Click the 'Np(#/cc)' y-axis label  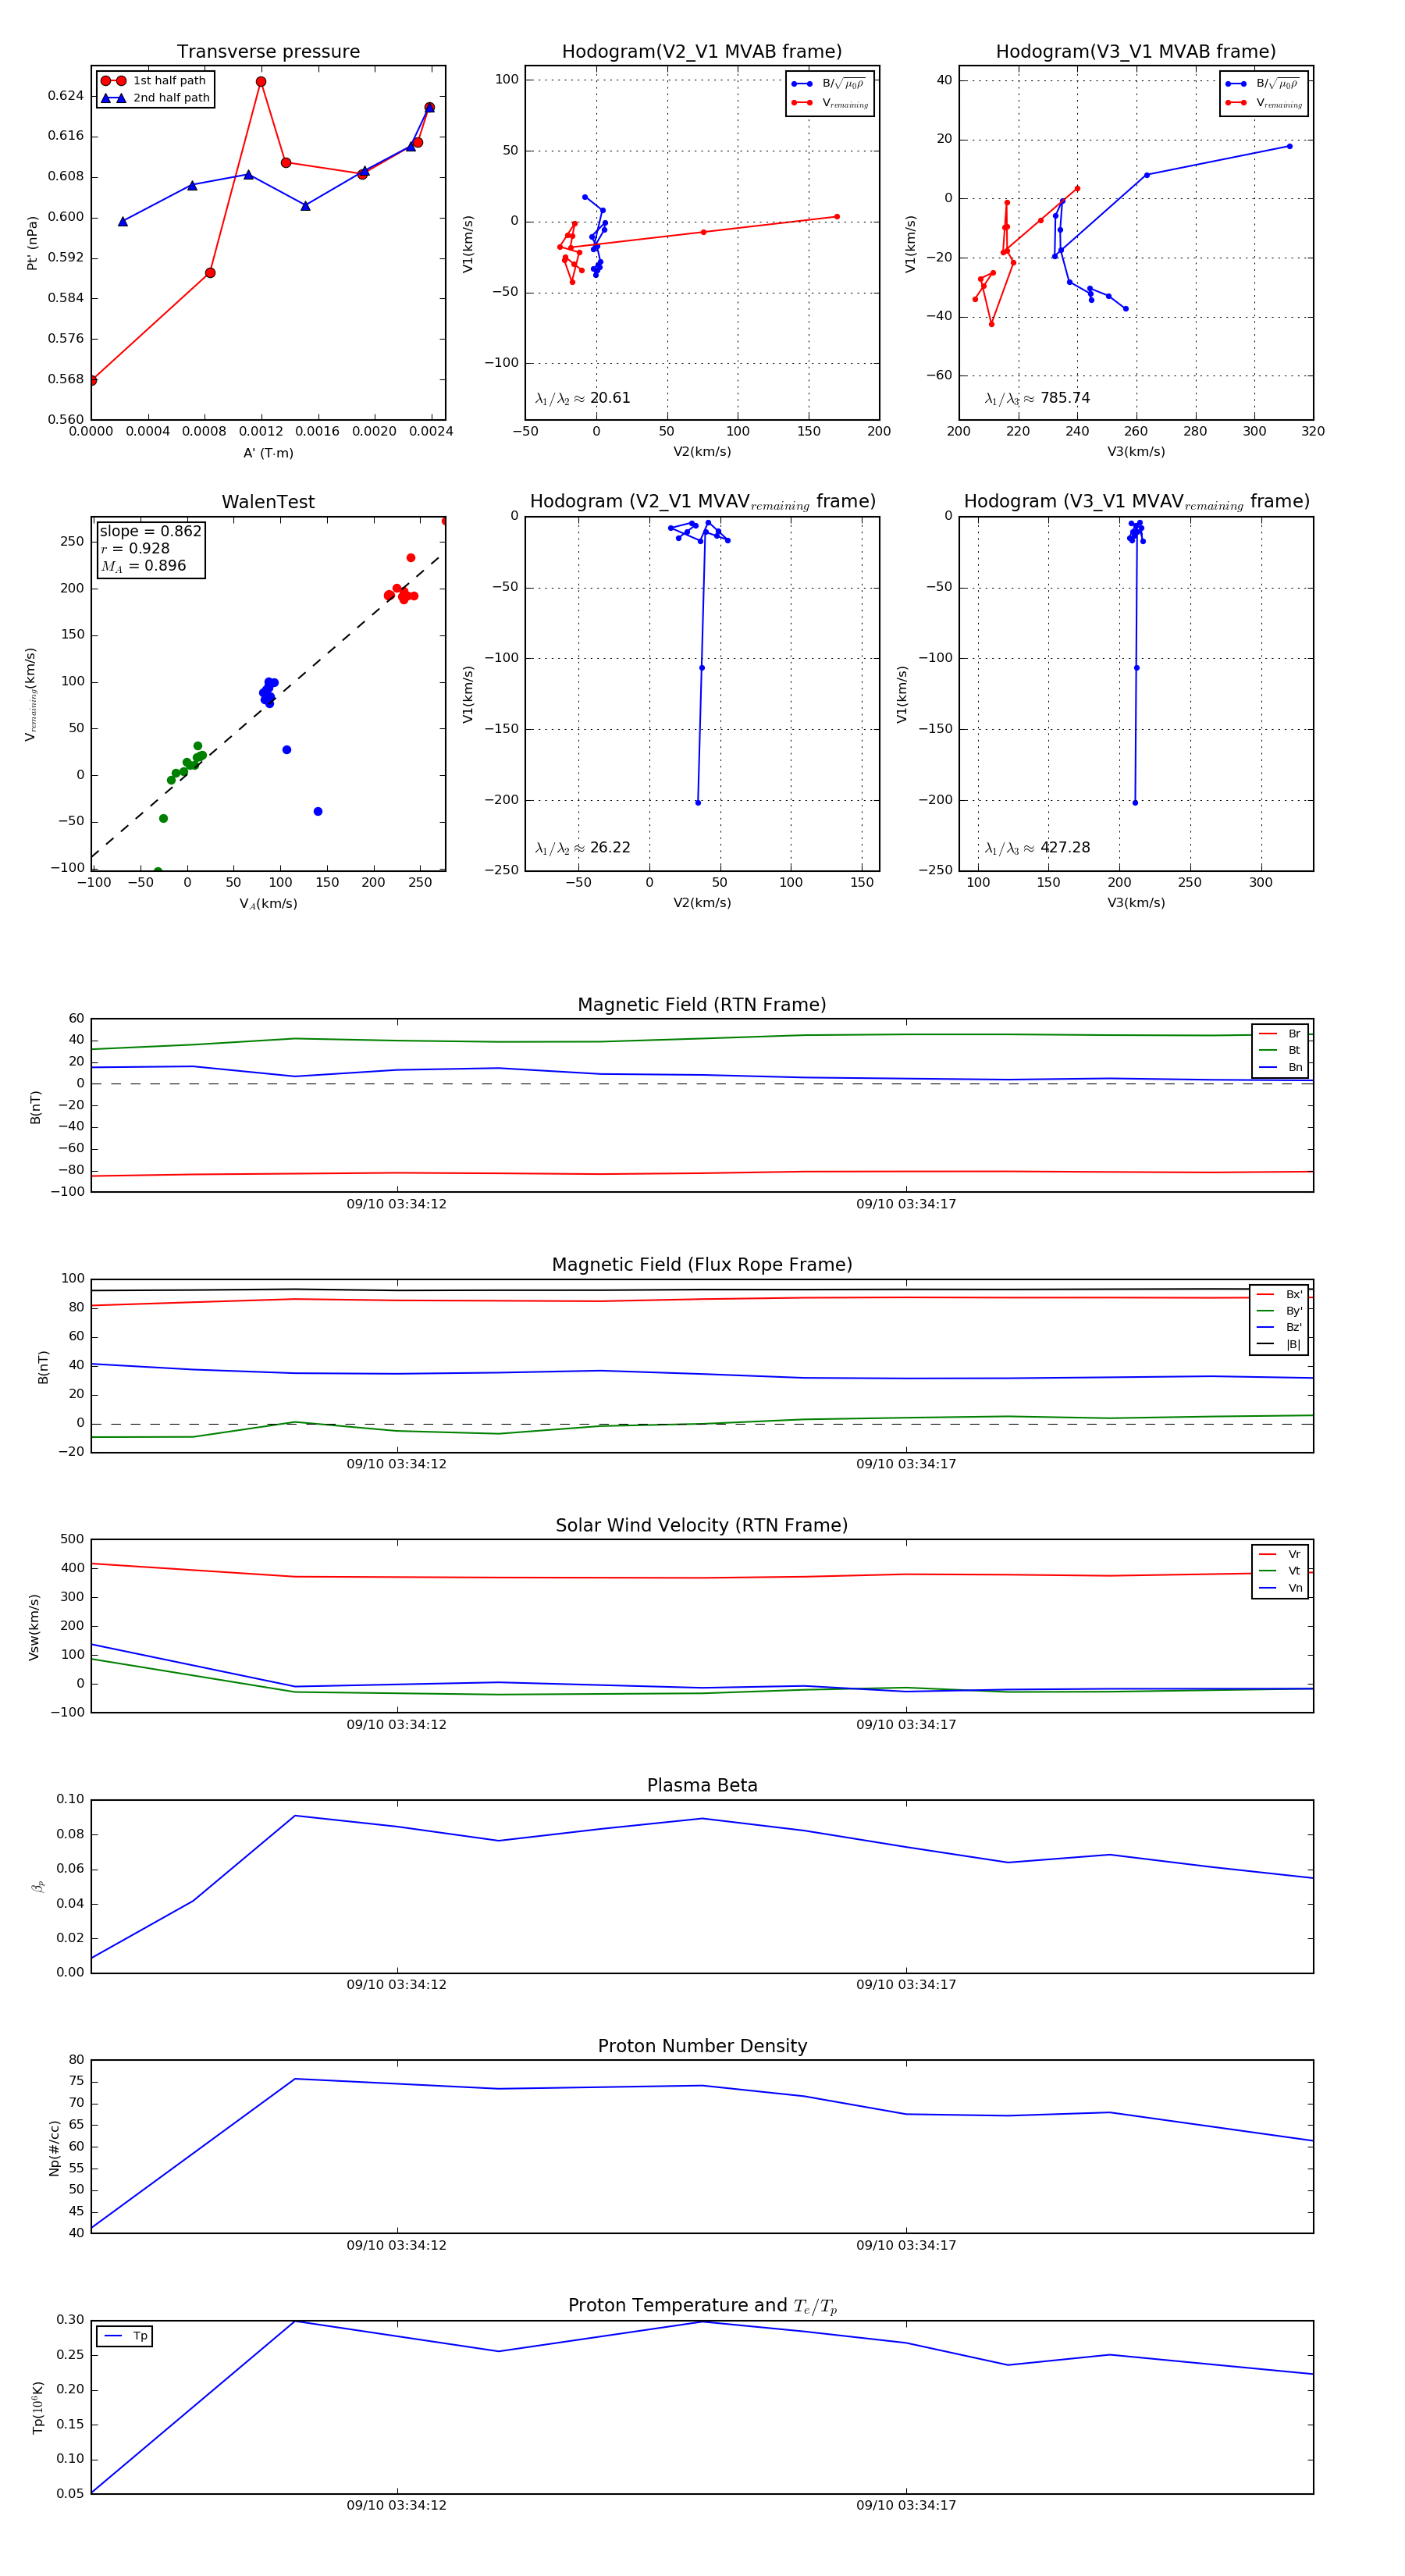[x=54, y=2148]
